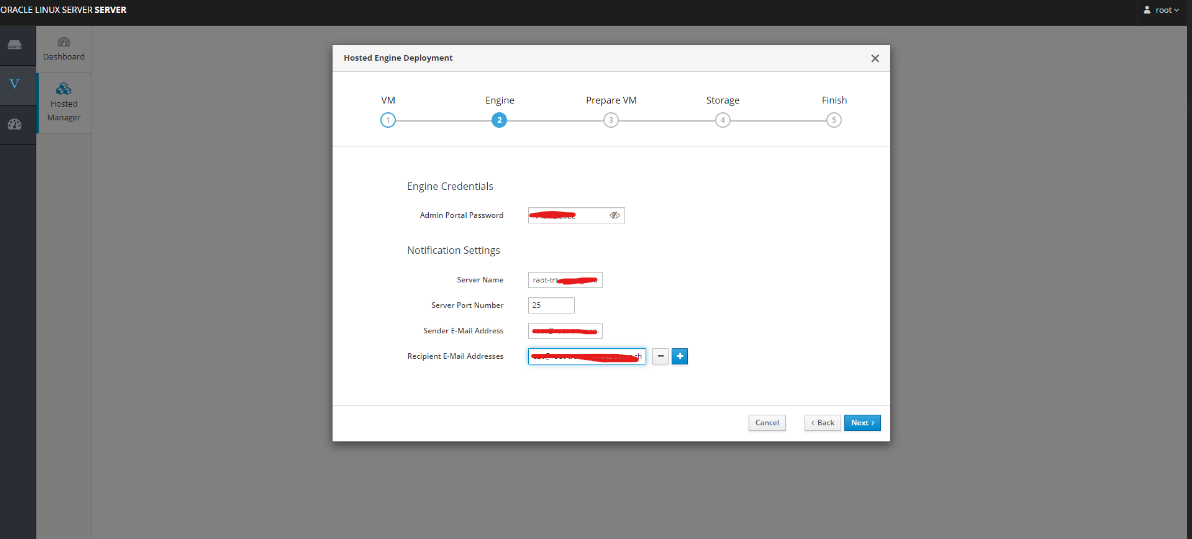Go to previous step with Back button
This screenshot has height=539, width=1192.
[x=822, y=423]
